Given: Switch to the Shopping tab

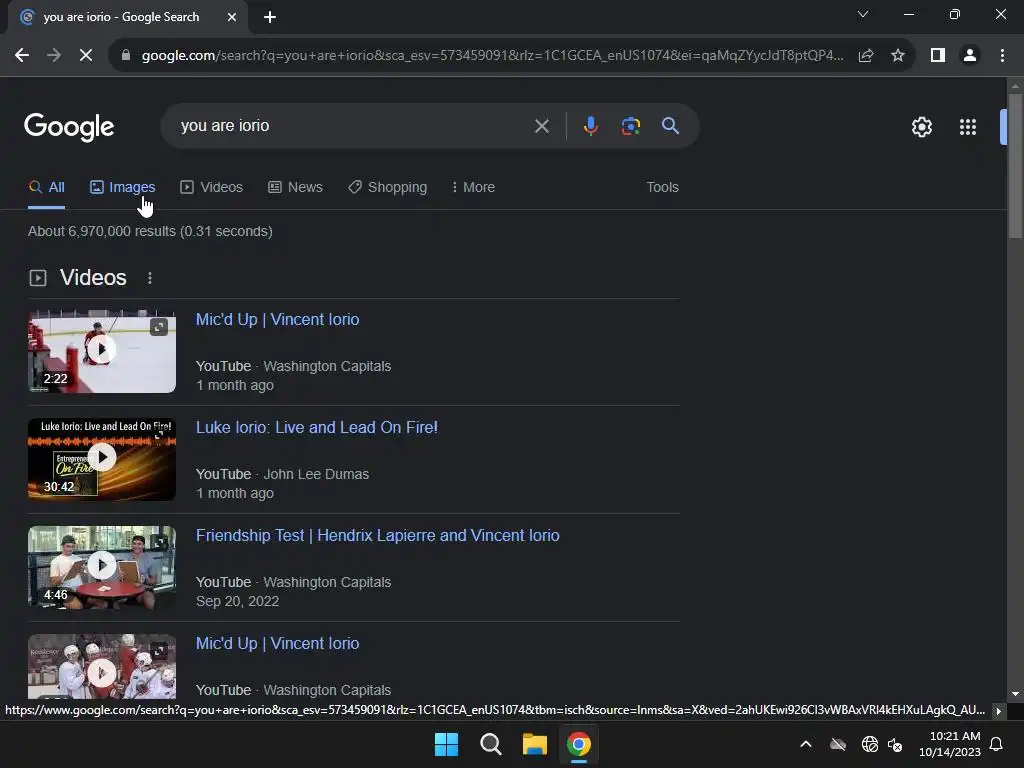Looking at the screenshot, I should pyautogui.click(x=387, y=187).
